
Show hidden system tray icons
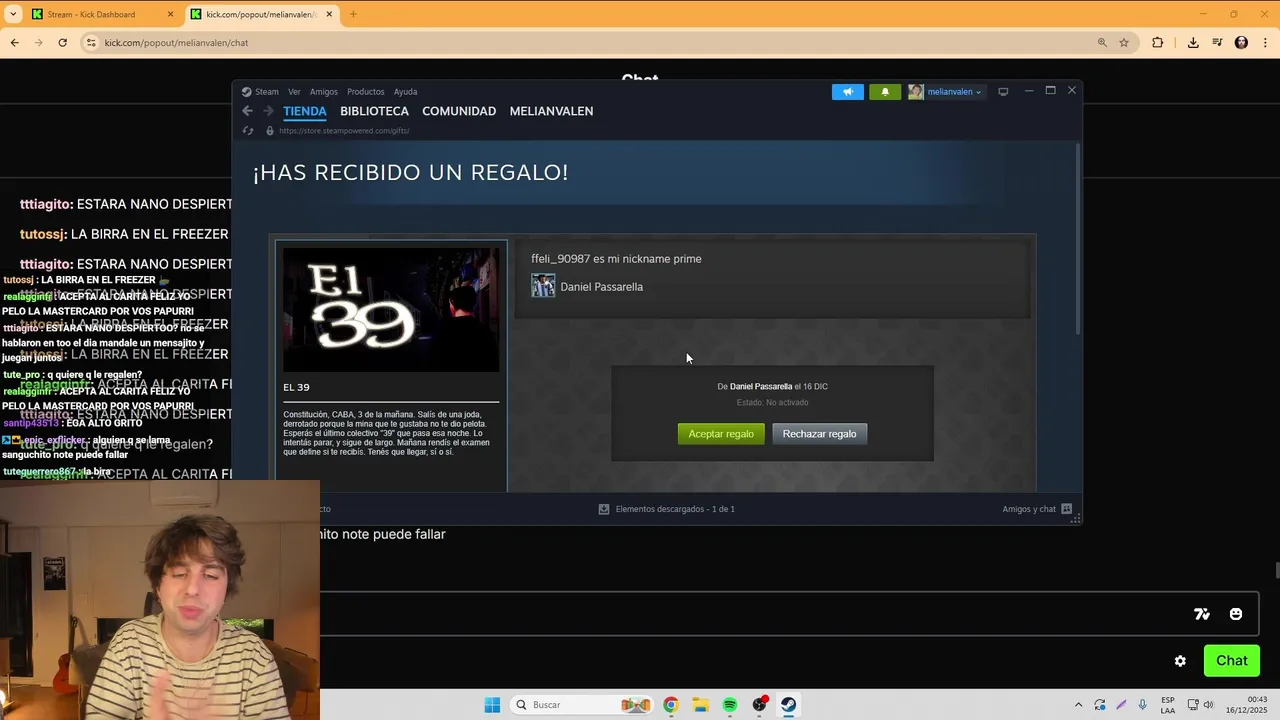click(x=1078, y=705)
